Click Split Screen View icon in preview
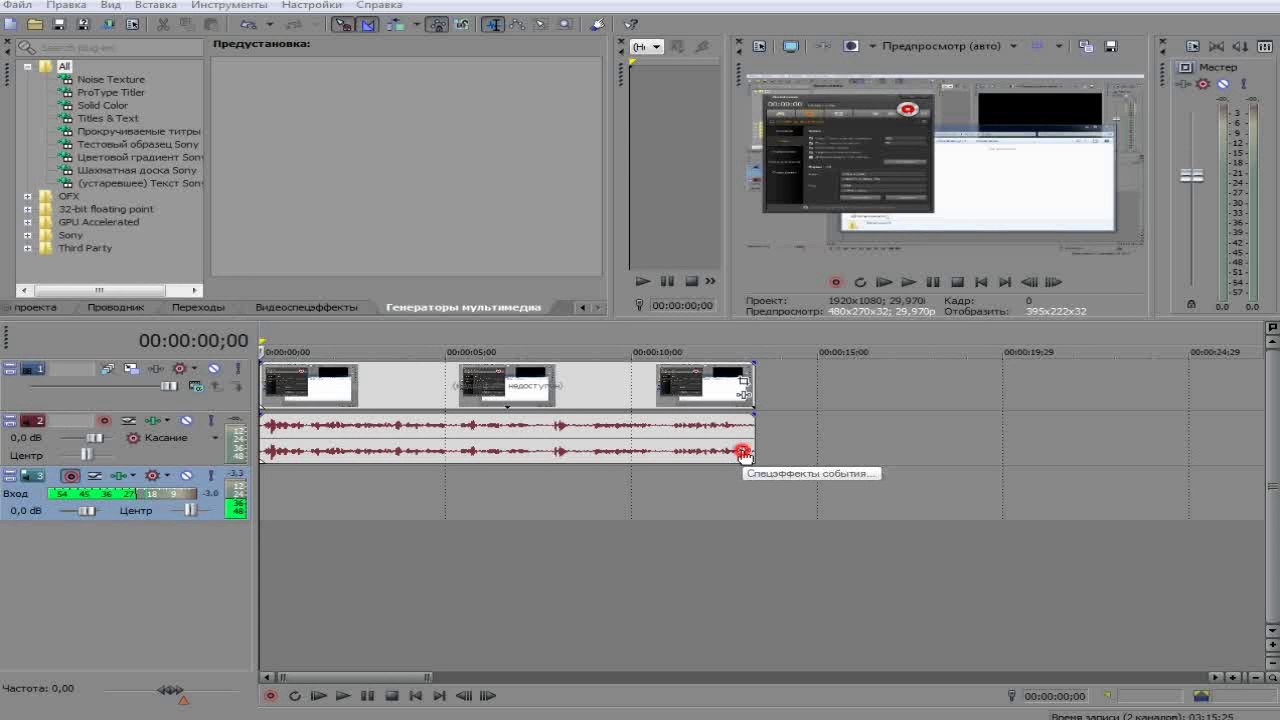This screenshot has width=1280, height=720. pos(851,46)
